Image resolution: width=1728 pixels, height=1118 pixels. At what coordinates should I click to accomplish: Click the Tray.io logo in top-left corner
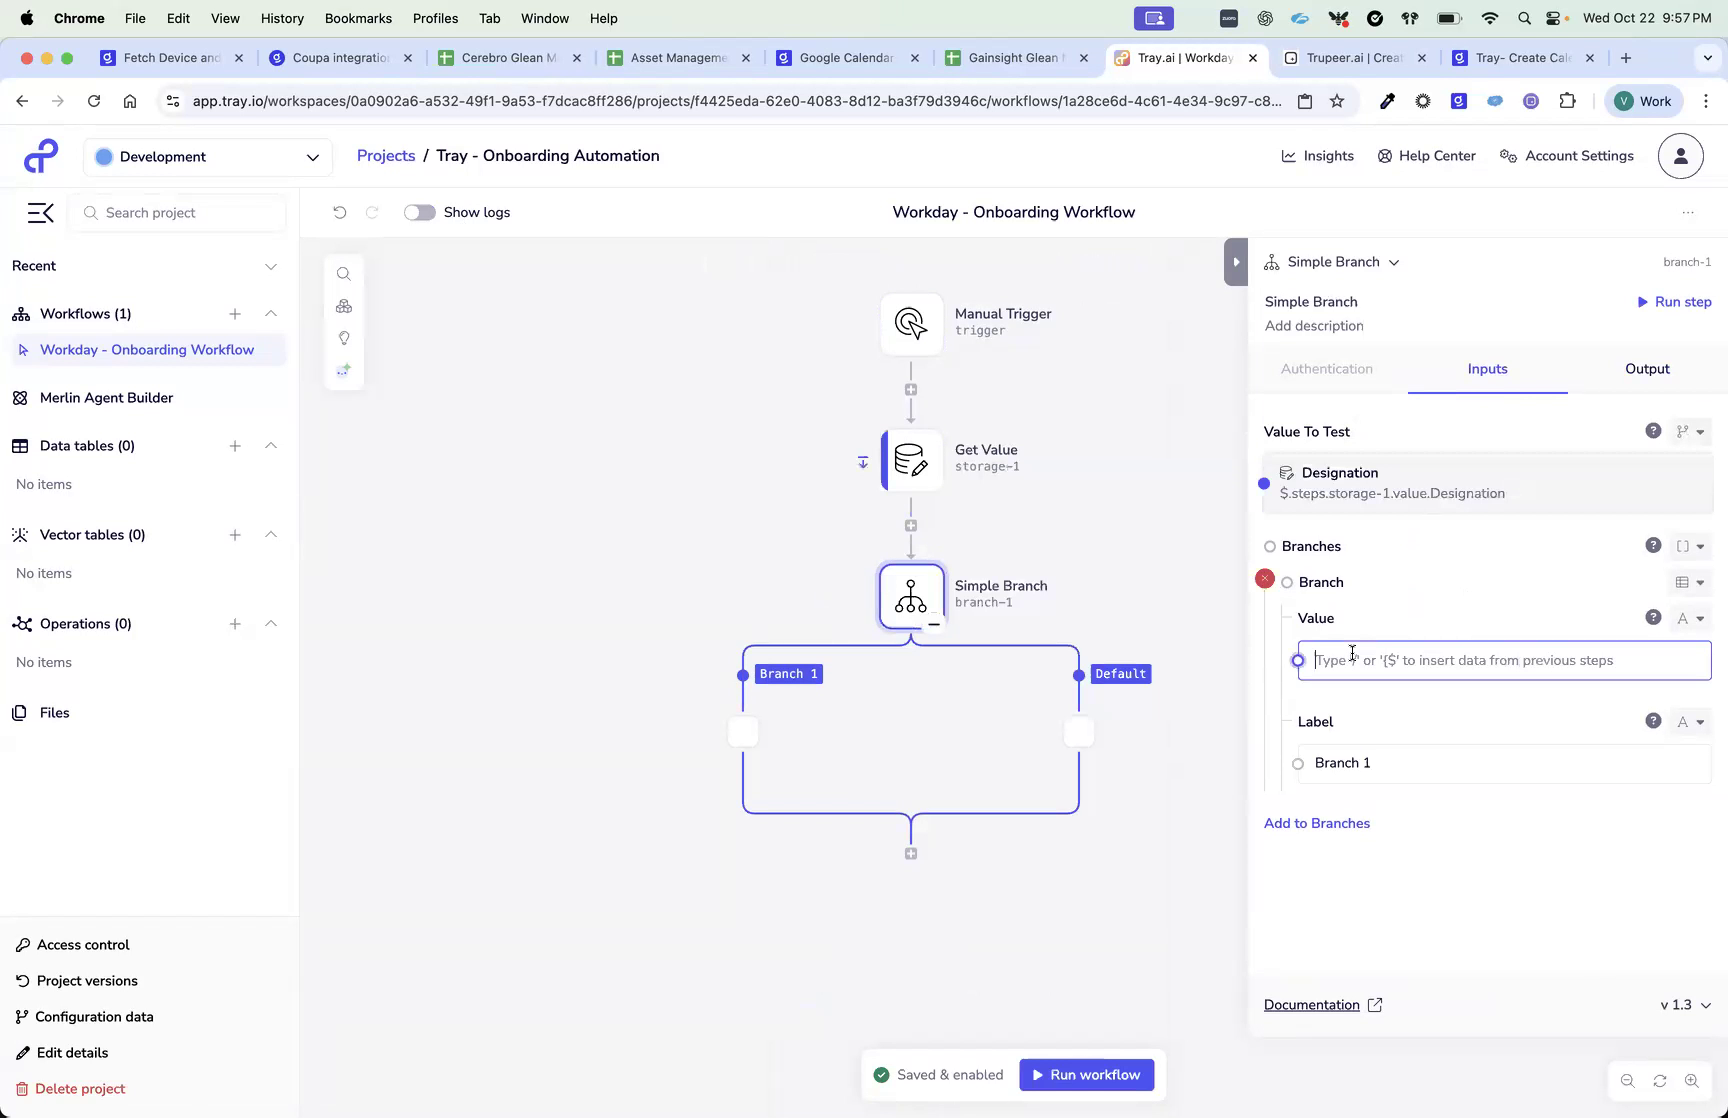pyautogui.click(x=40, y=156)
